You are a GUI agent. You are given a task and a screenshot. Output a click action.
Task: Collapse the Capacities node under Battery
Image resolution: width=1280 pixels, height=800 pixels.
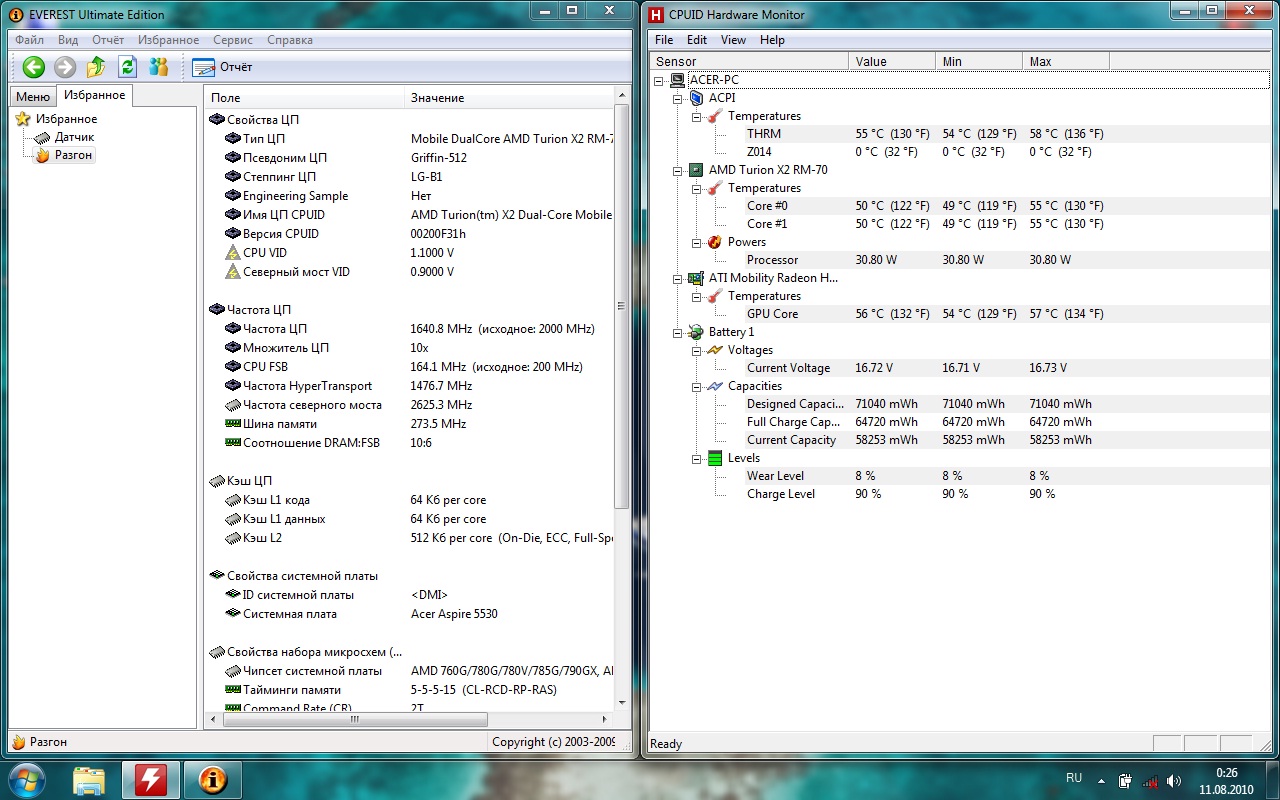coord(697,386)
